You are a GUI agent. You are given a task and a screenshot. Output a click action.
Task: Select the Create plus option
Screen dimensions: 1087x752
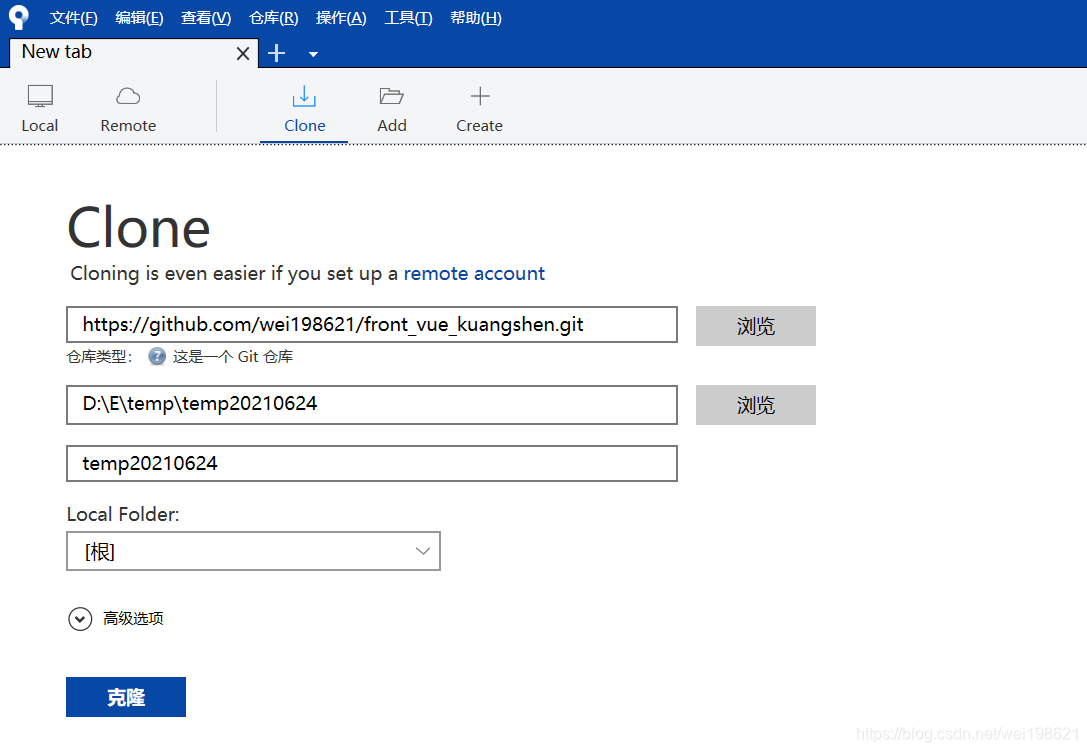click(x=480, y=108)
